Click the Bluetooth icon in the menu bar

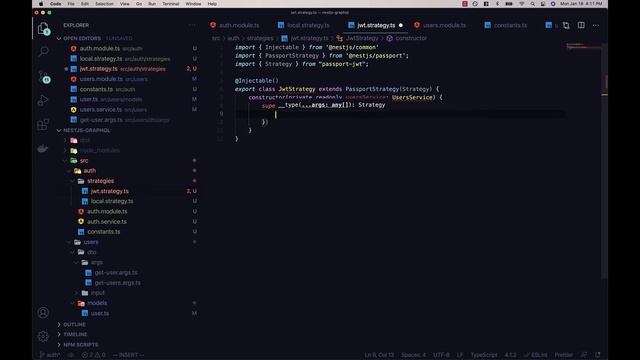(497, 4)
